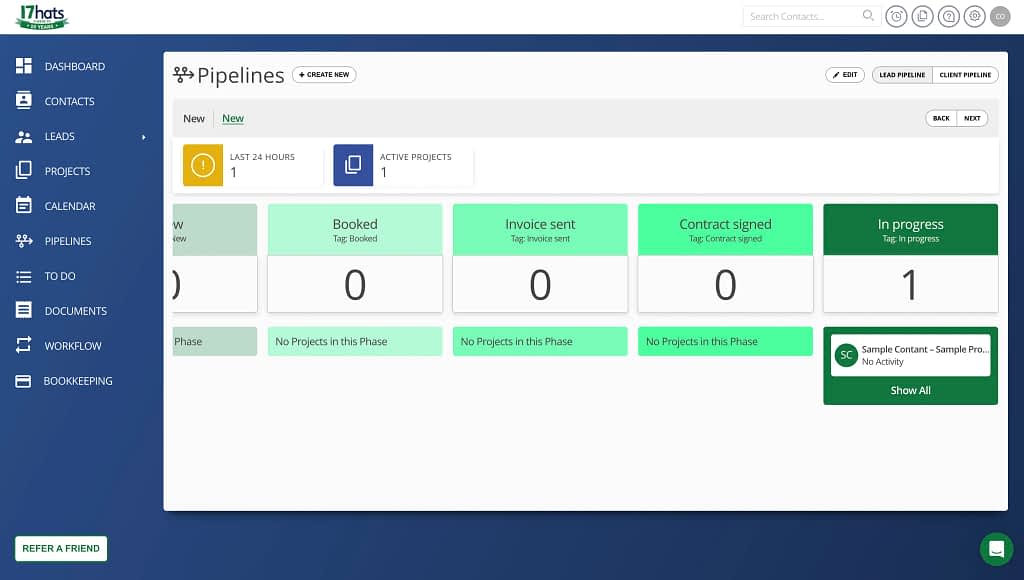The image size is (1024, 580).
Task: Click the SC avatar on sample project
Action: click(x=846, y=355)
